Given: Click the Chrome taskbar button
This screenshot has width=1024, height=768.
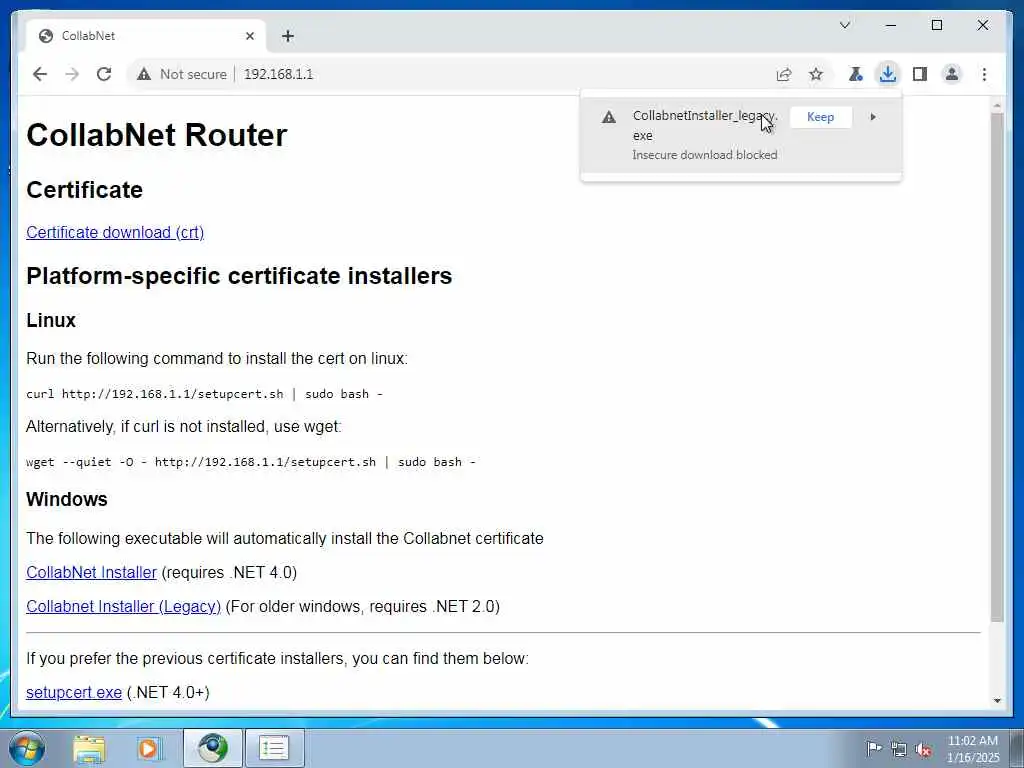Looking at the screenshot, I should click(213, 748).
